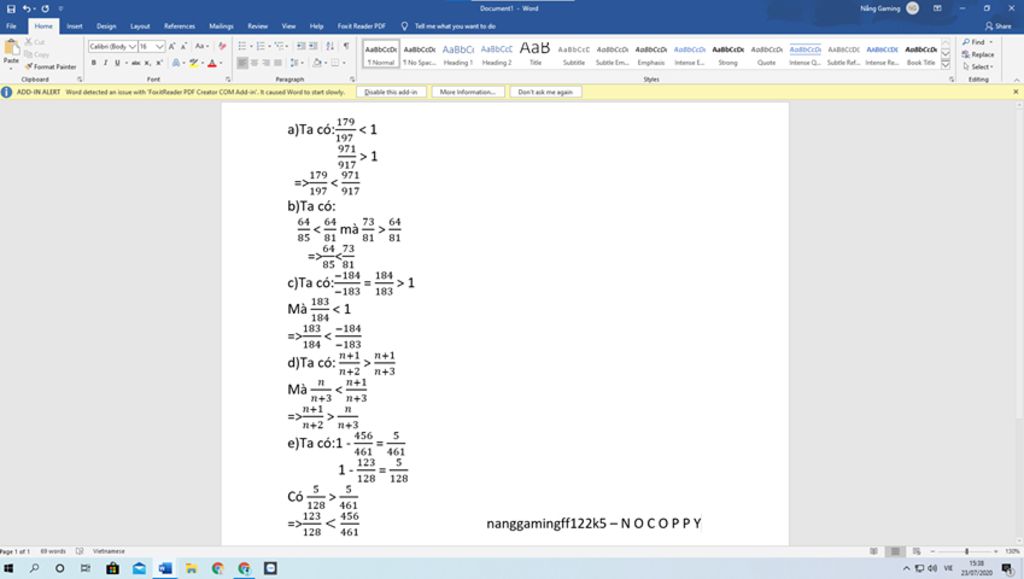Switch to the Design ribbon tab
Viewport: 1024px width, 579px height.
click(x=106, y=26)
